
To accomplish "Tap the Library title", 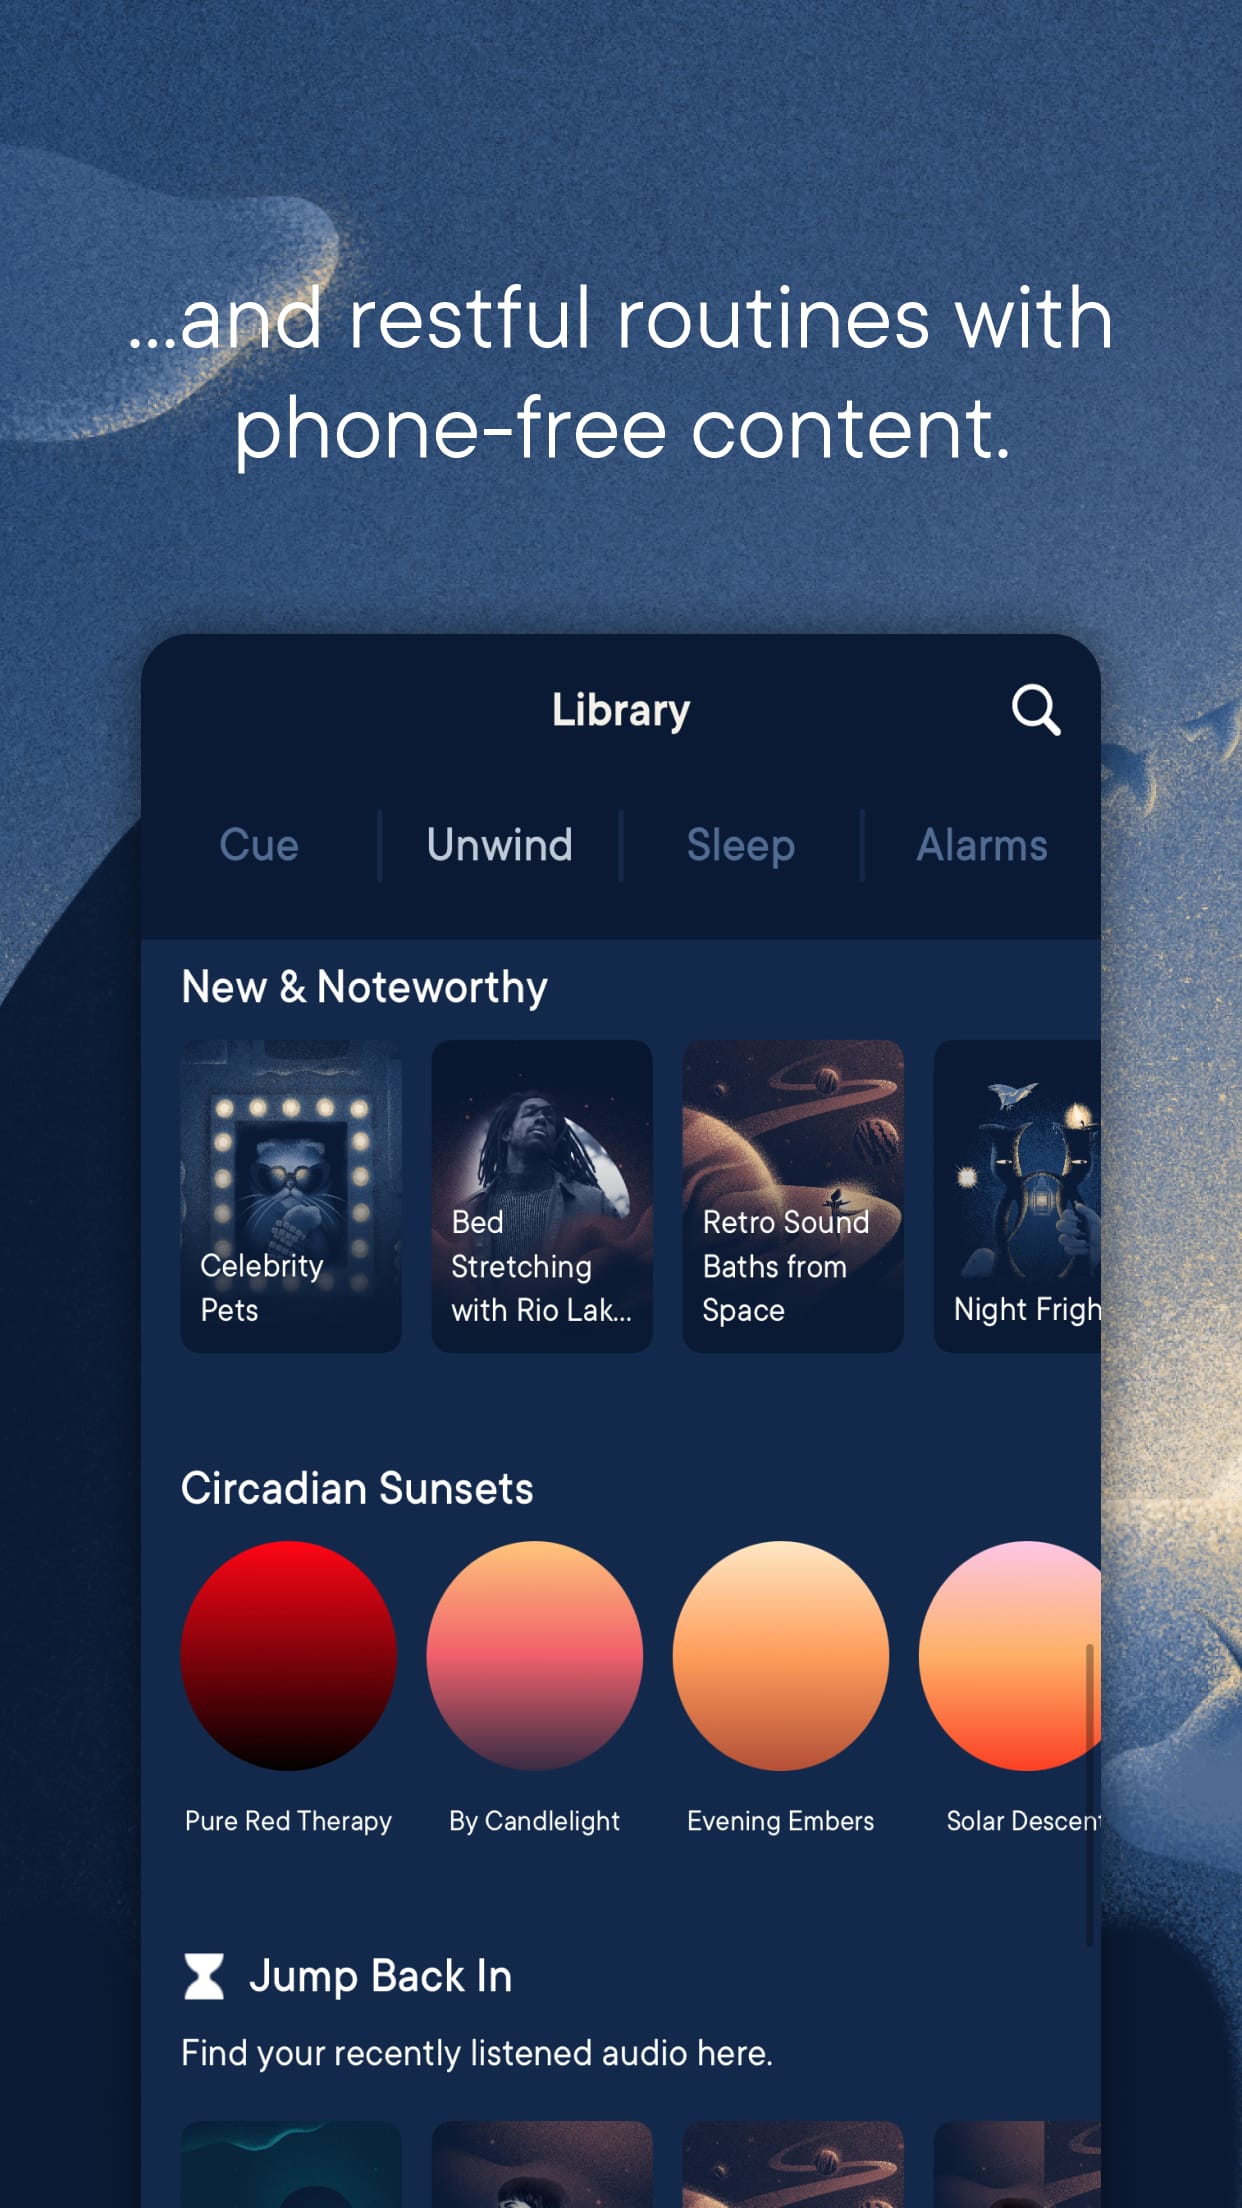I will pos(621,711).
